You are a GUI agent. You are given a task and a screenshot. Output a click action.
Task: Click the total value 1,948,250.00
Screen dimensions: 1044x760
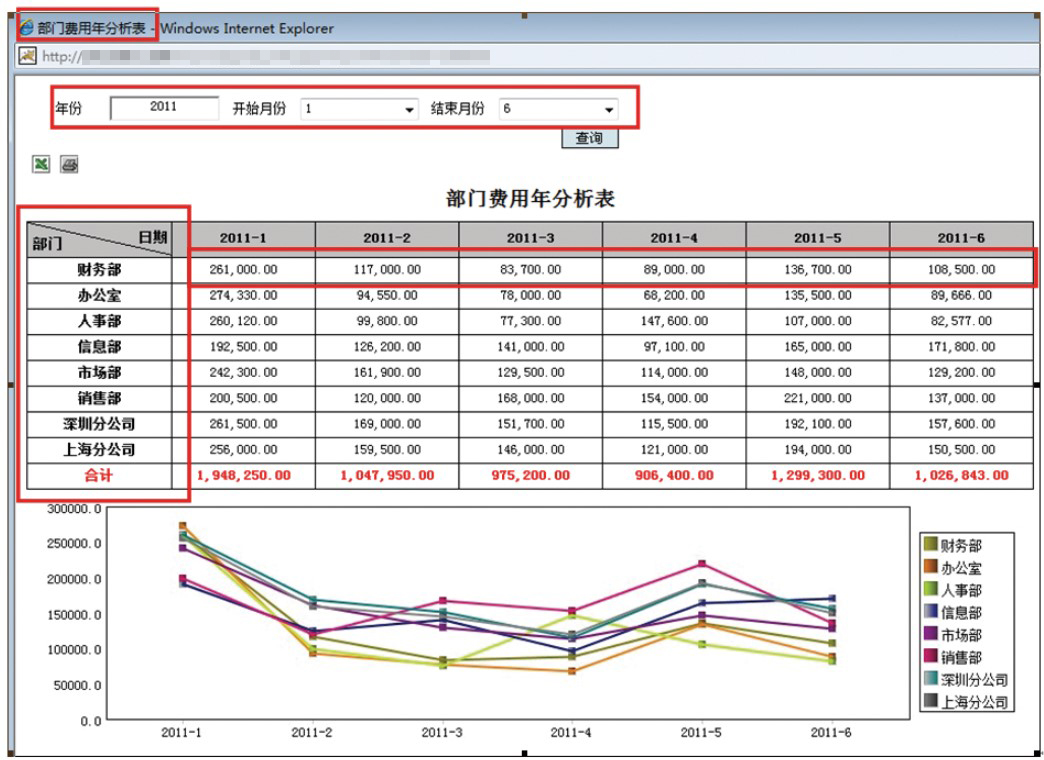(244, 475)
